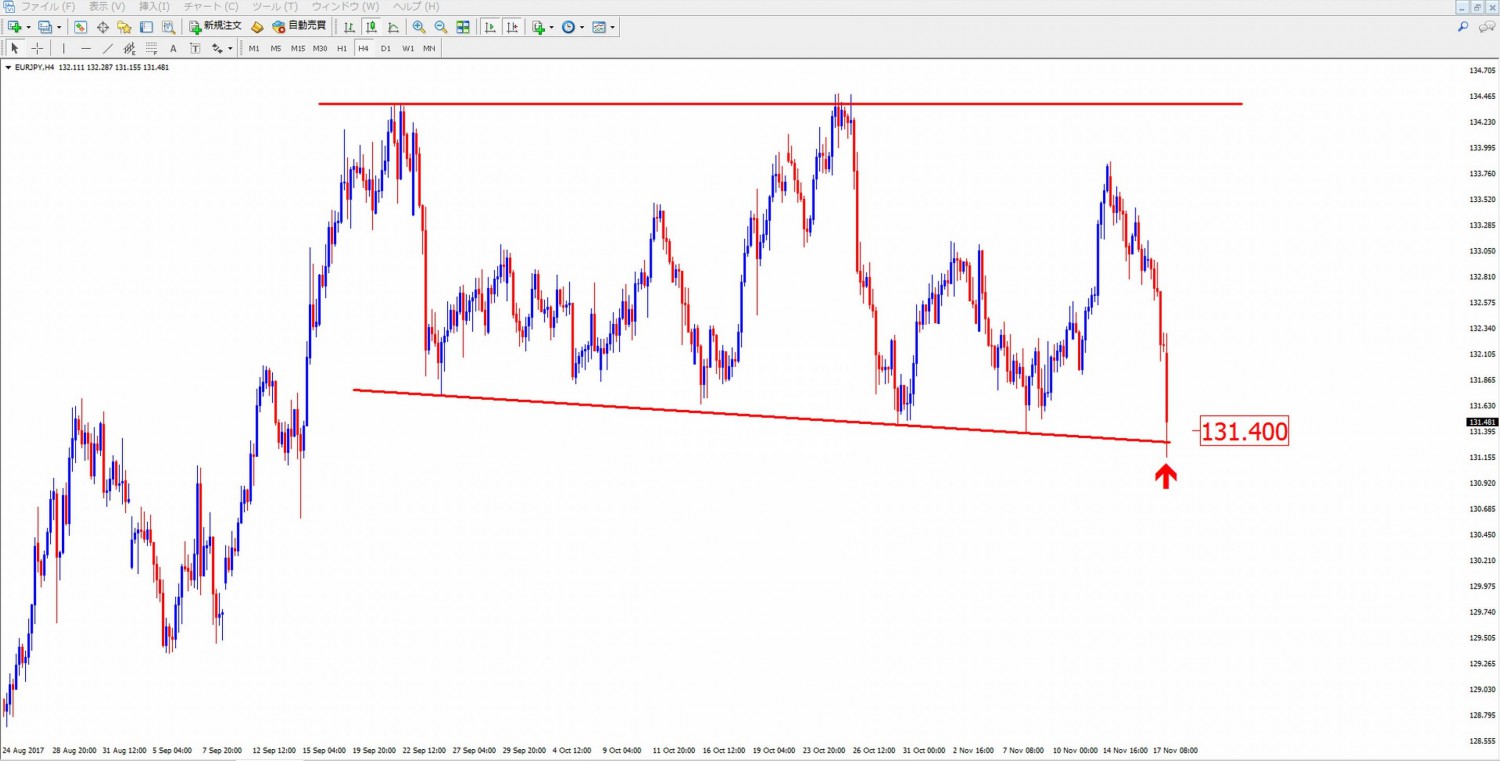Draw a horizontal line tool
The image size is (1500, 761).
point(86,48)
